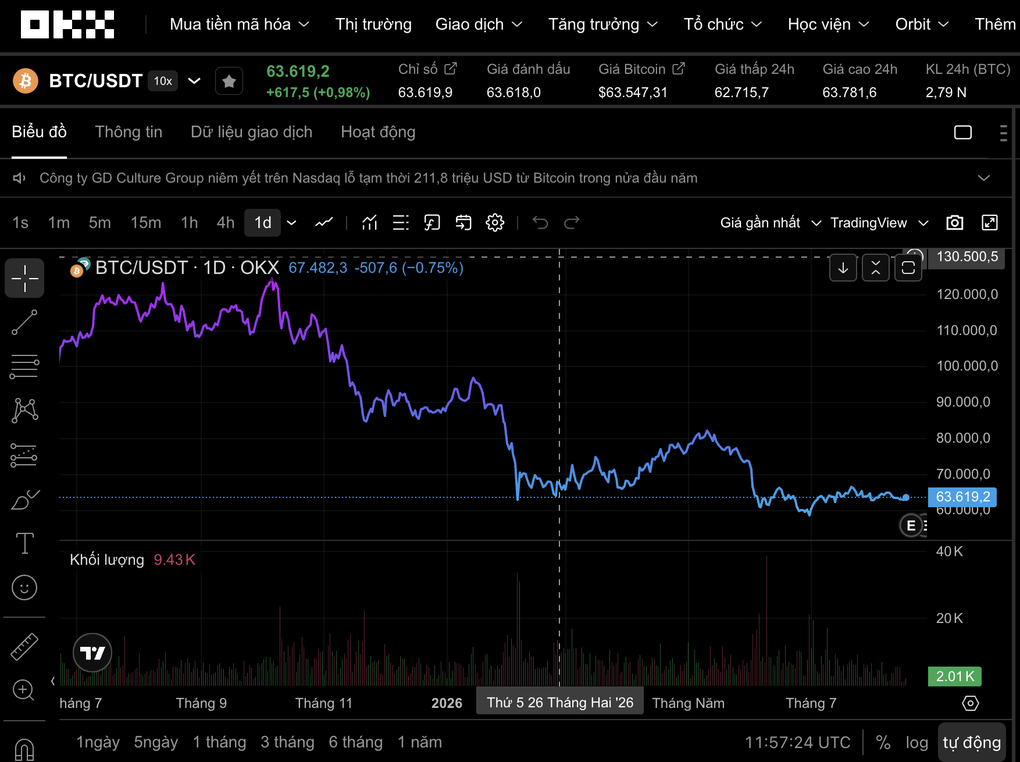Open the emoji icons tool

coord(25,588)
